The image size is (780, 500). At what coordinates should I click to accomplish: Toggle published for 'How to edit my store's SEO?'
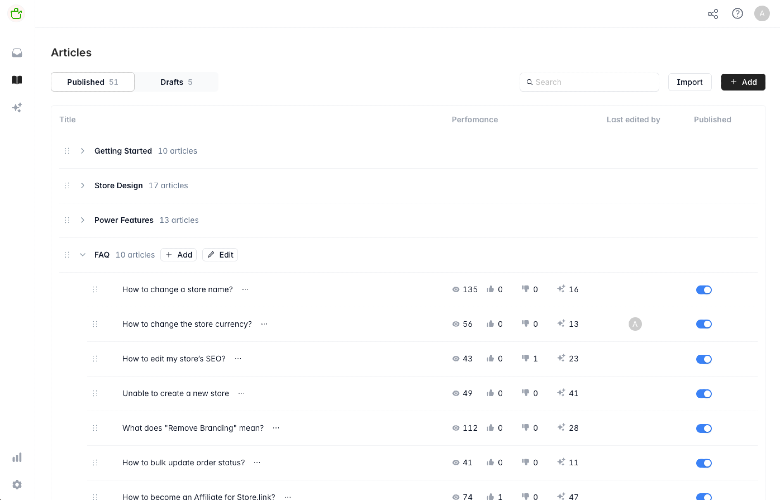(x=704, y=359)
